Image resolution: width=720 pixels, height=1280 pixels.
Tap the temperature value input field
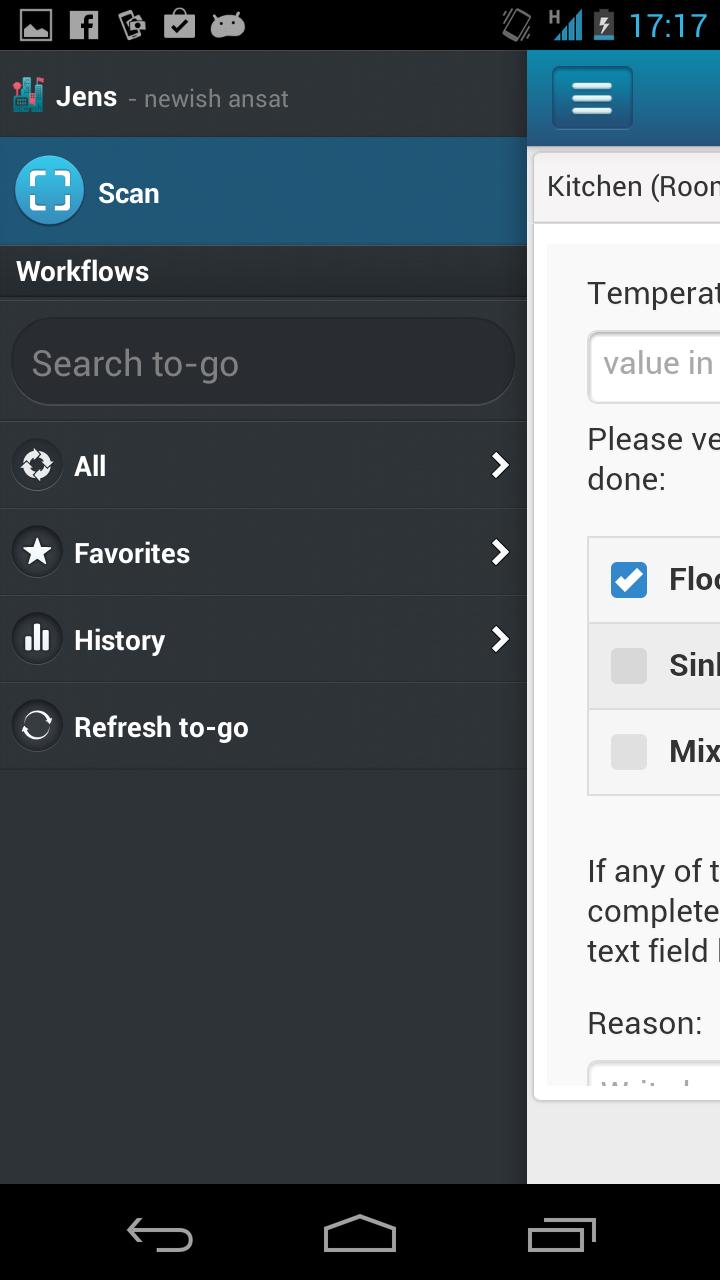[660, 367]
